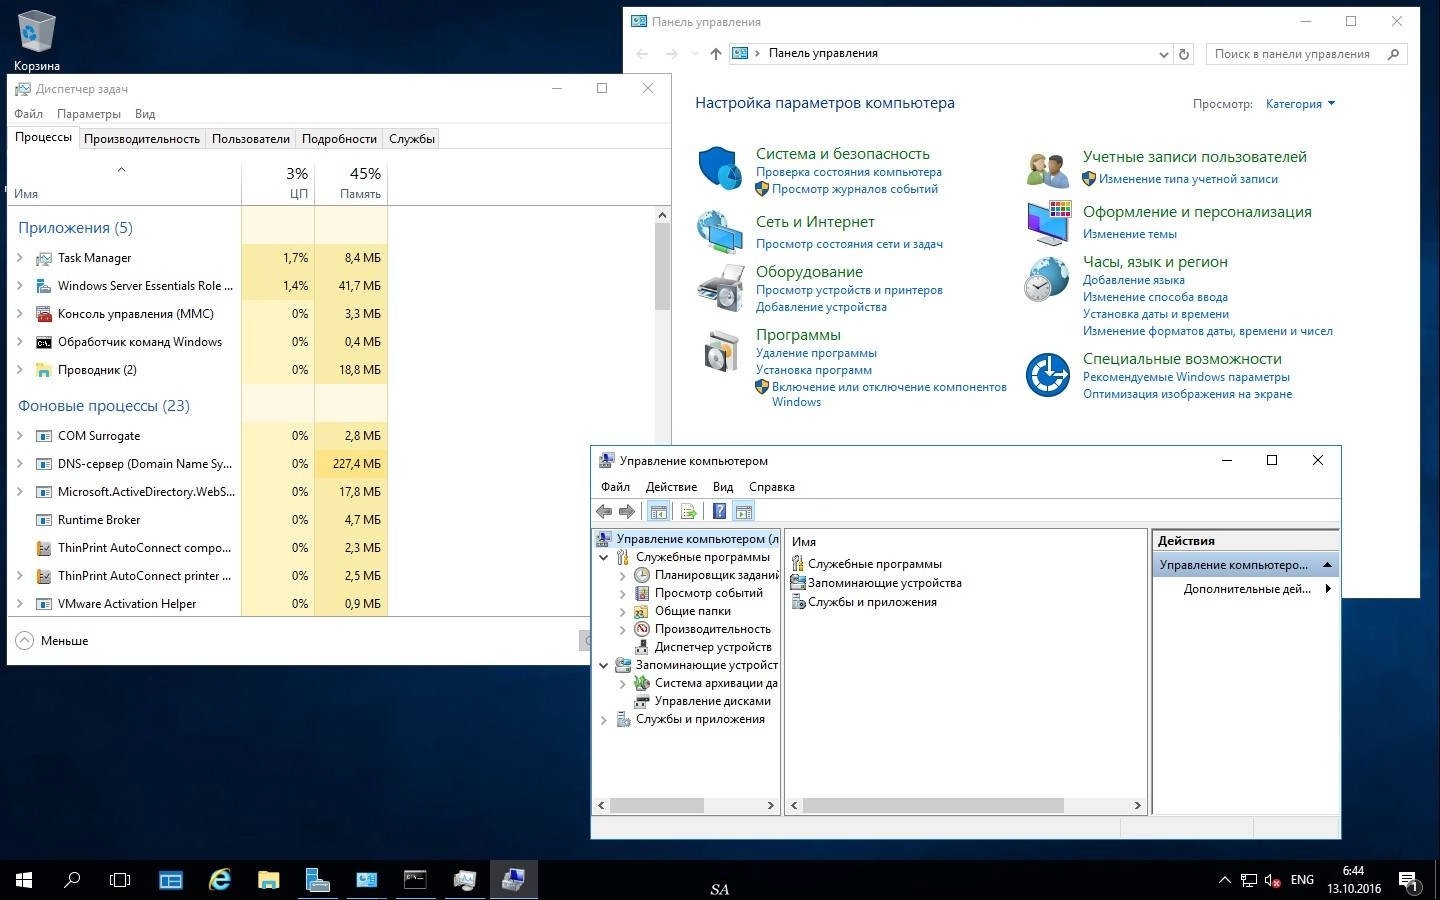Image resolution: width=1440 pixels, height=900 pixels.
Task: Switch to the Подробности tab
Action: [x=339, y=139]
